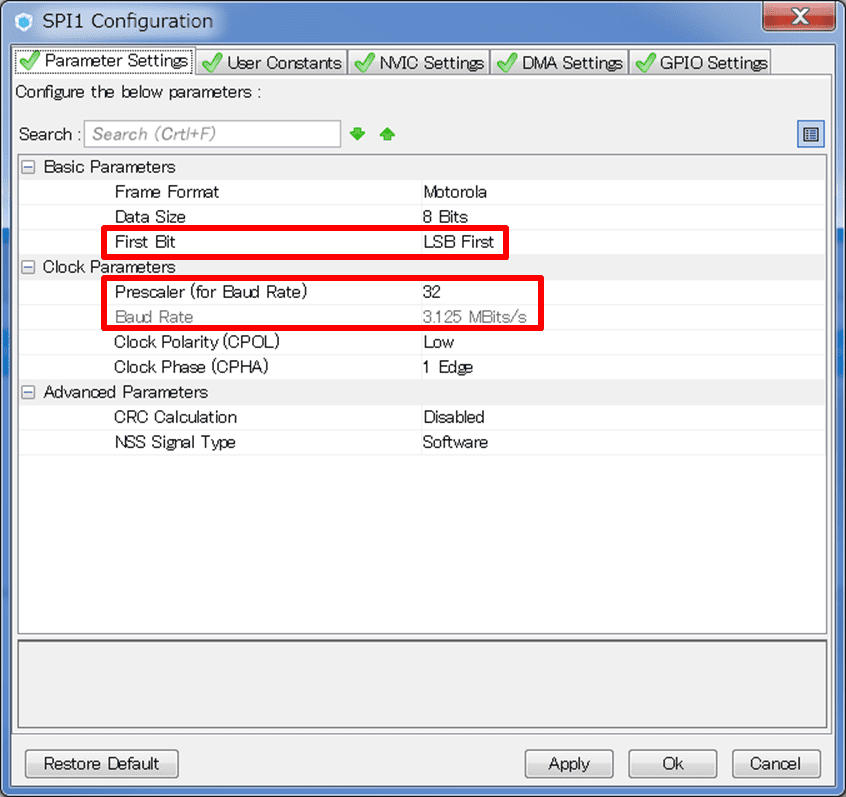
Task: Open the NVIC Settings tab
Action: pyautogui.click(x=420, y=62)
